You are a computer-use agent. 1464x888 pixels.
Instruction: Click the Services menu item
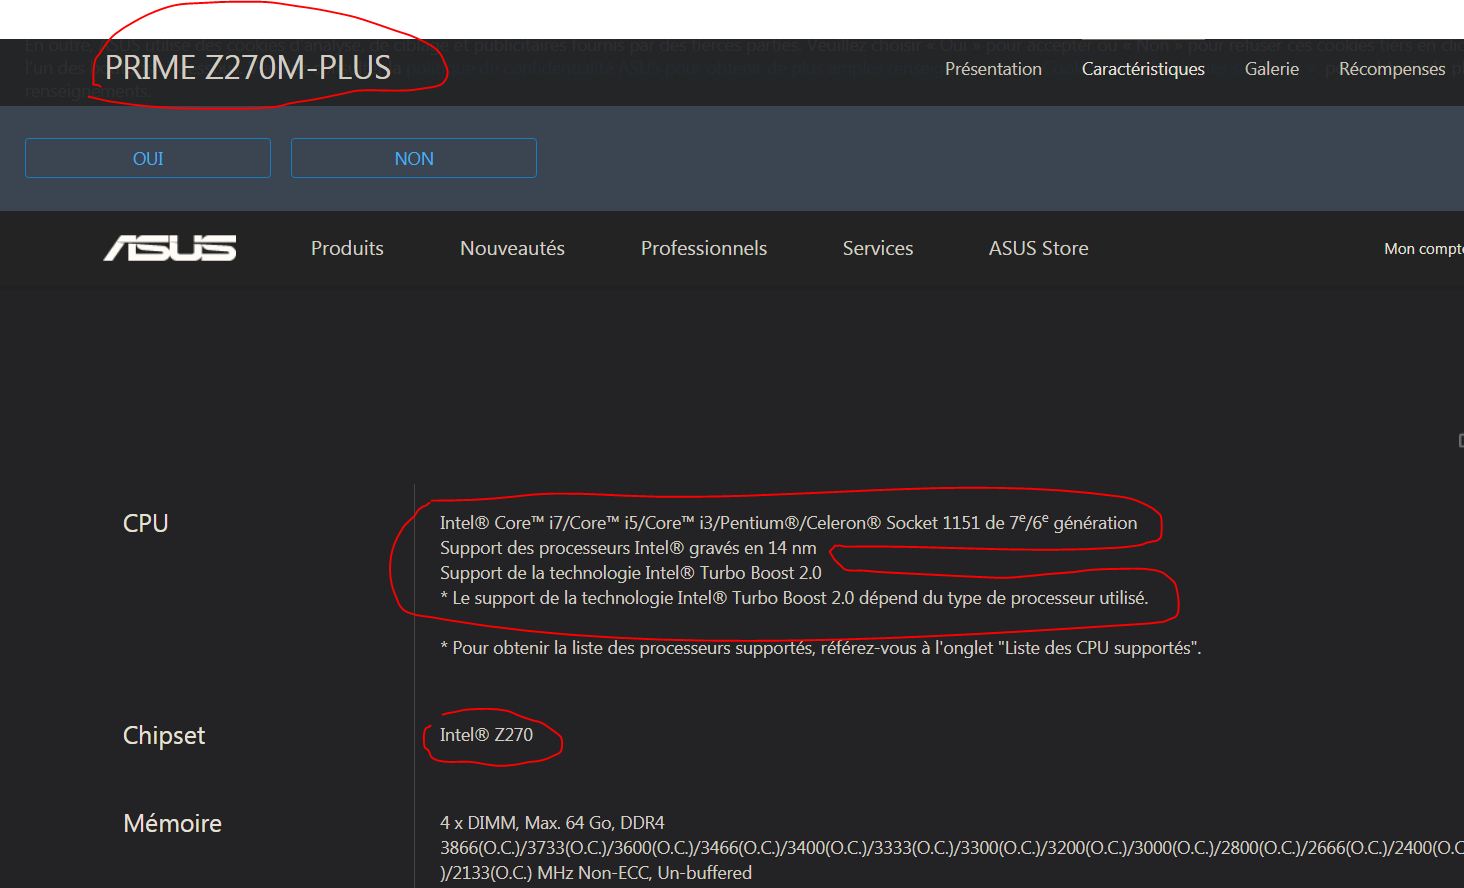point(878,248)
